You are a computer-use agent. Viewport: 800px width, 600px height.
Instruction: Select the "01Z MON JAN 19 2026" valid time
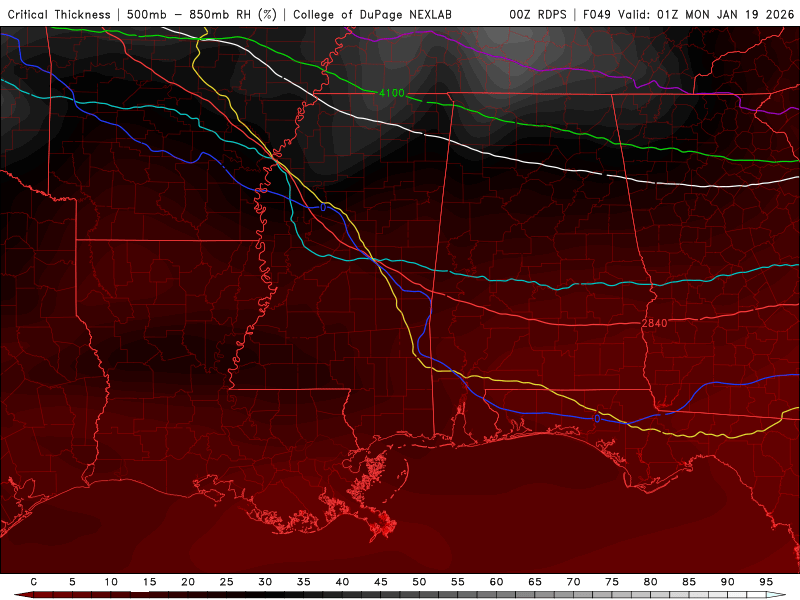[726, 15]
